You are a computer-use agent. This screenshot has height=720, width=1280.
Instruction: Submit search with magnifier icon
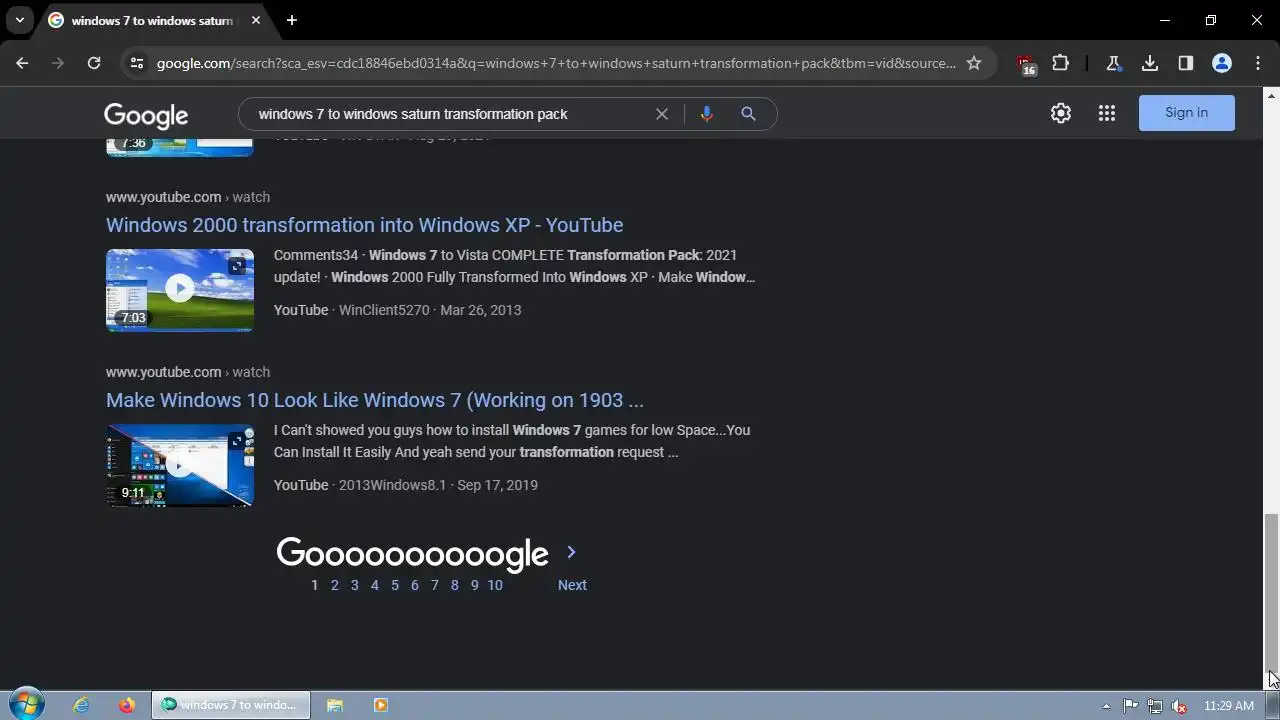tap(748, 114)
